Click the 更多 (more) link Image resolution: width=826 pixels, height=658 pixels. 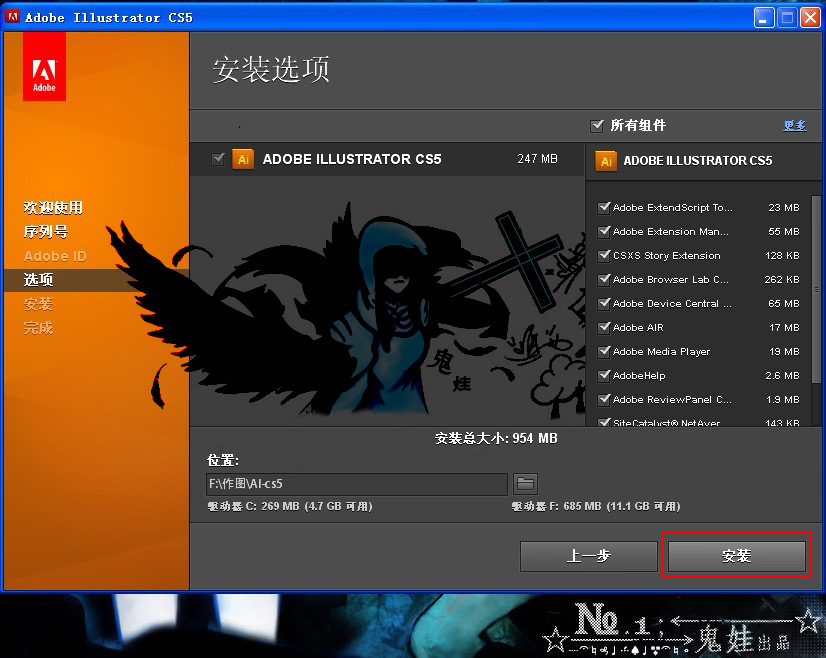(x=794, y=125)
